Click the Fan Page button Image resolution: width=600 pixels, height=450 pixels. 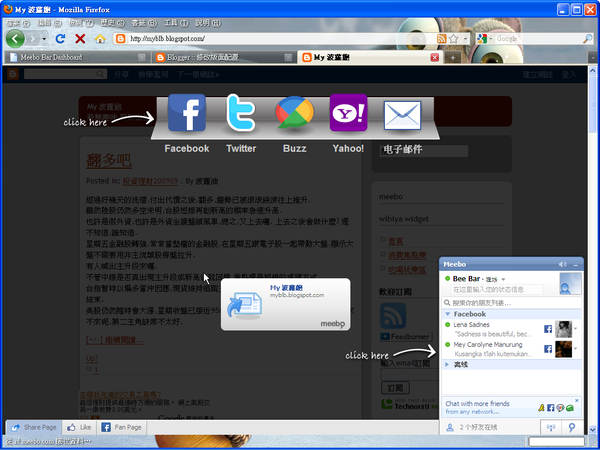121,427
